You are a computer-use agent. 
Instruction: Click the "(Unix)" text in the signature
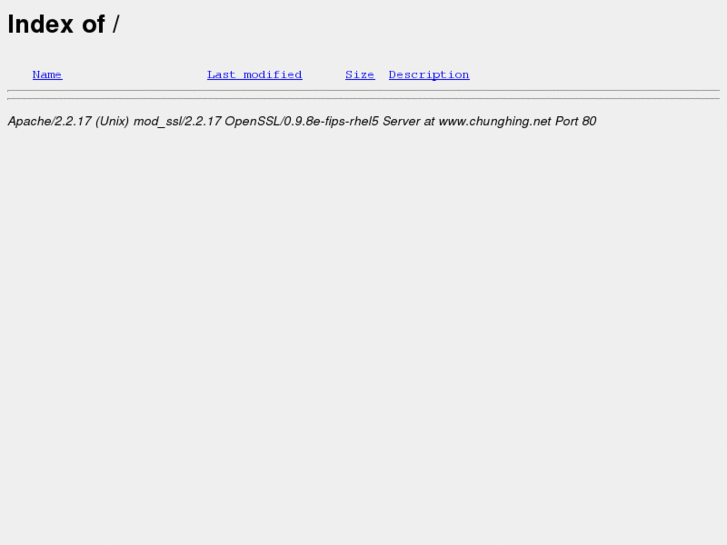point(112,122)
